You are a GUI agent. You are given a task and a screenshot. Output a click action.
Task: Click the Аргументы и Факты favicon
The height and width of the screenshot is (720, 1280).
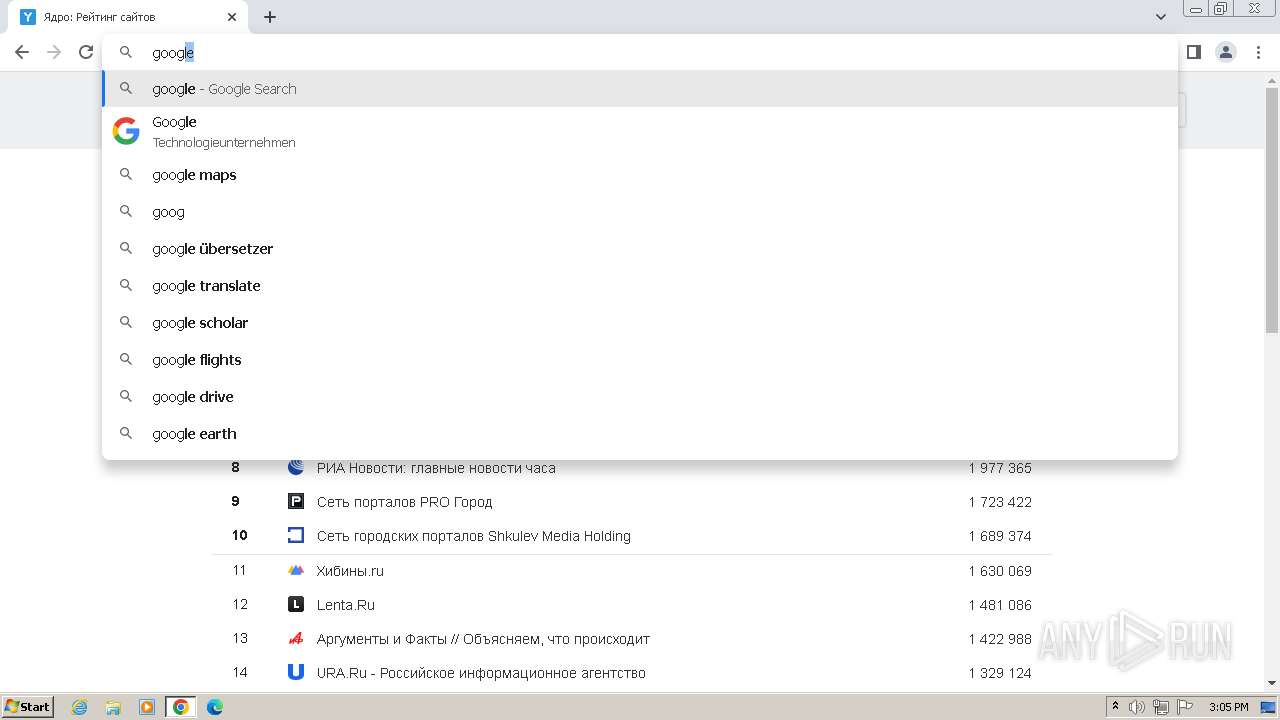296,638
